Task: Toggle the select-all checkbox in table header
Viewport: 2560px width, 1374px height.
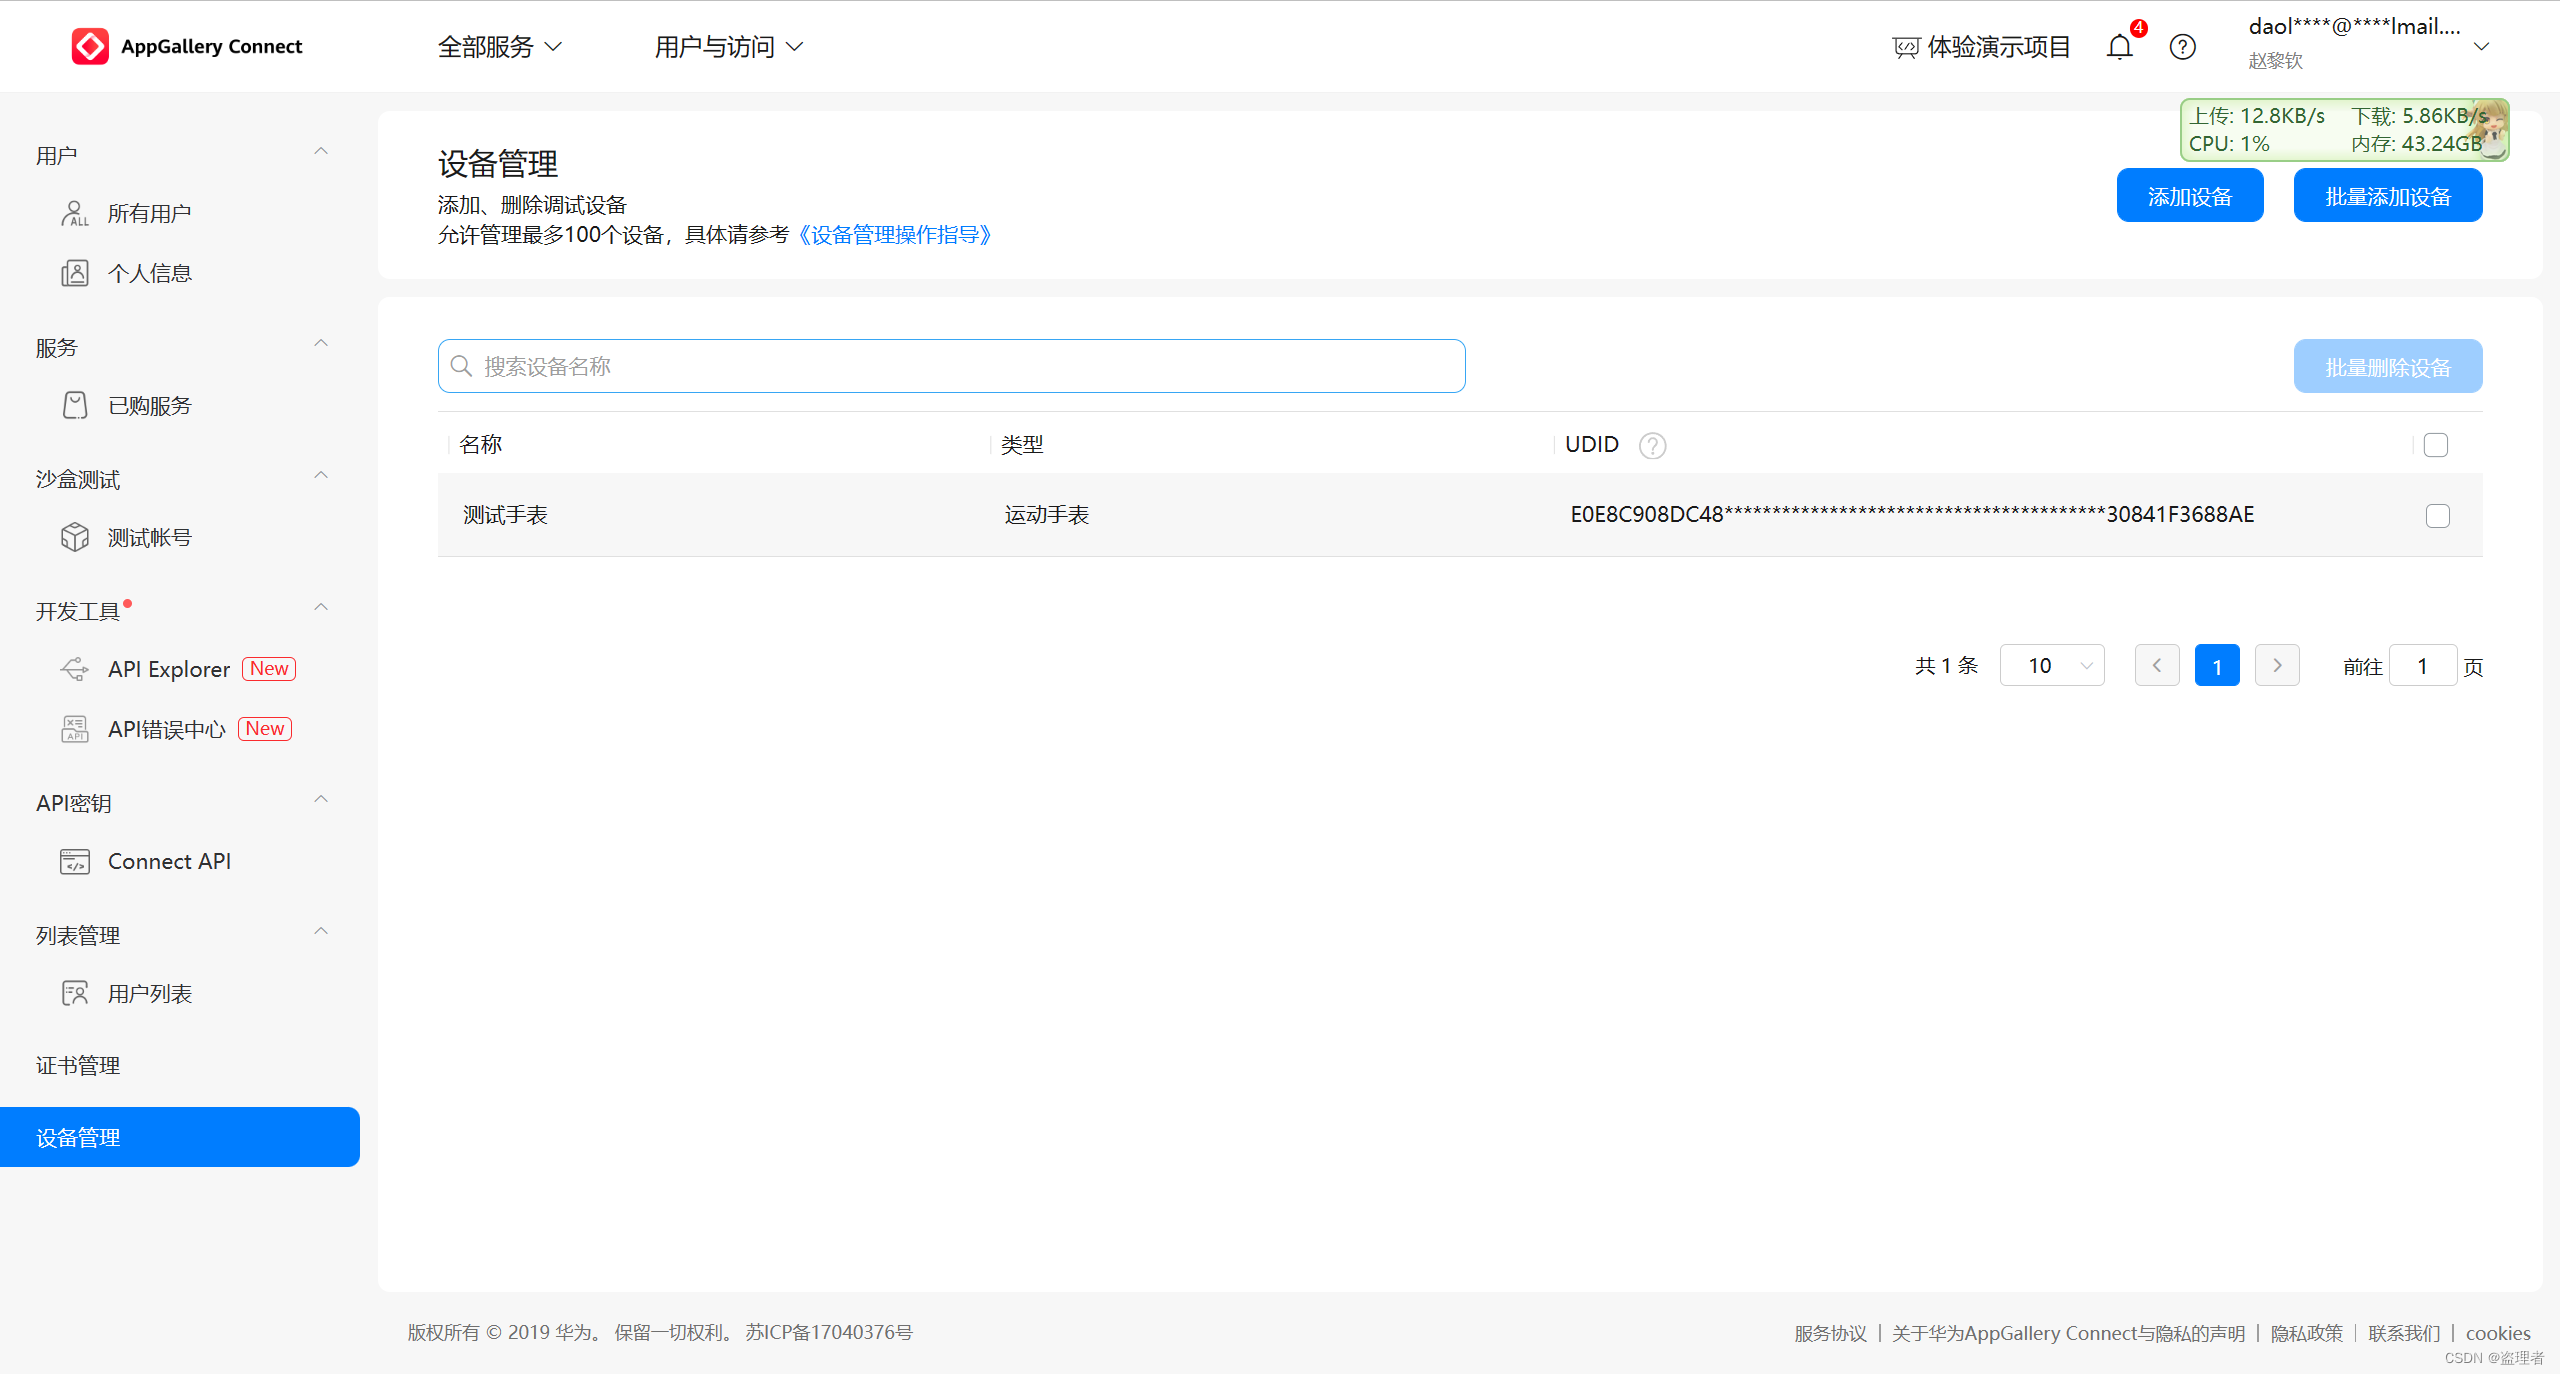Action: tap(2436, 445)
